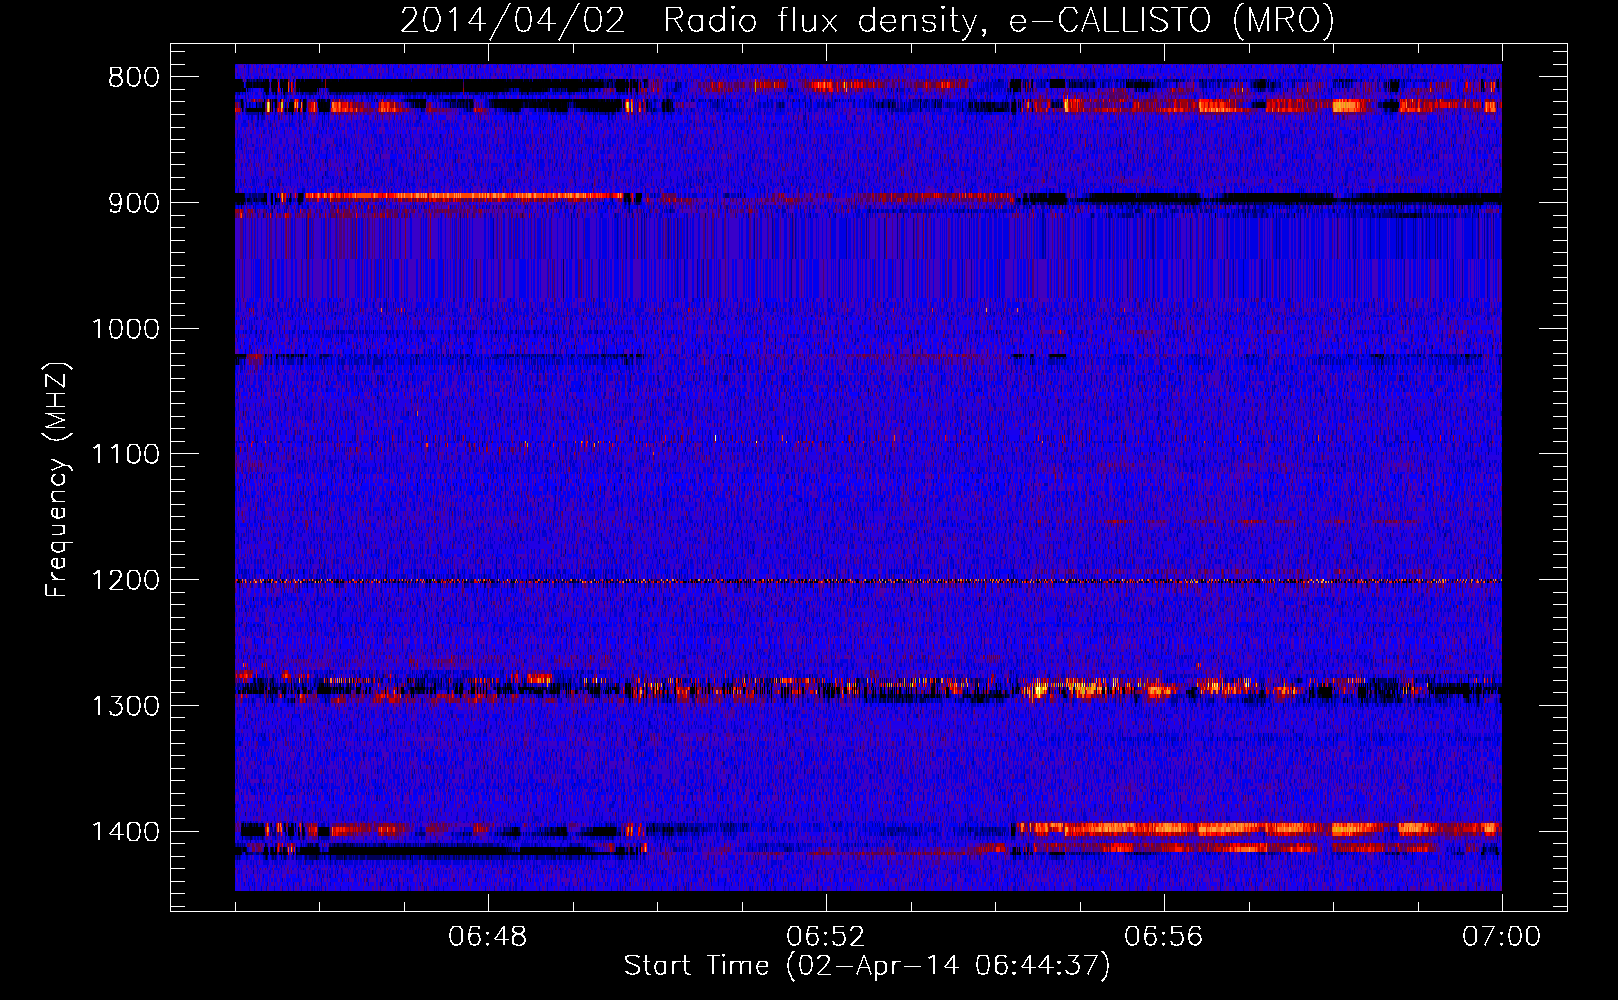Screen dimensions: 1618x1000
Task: Click the 800 frequency tick label
Action: click(133, 78)
